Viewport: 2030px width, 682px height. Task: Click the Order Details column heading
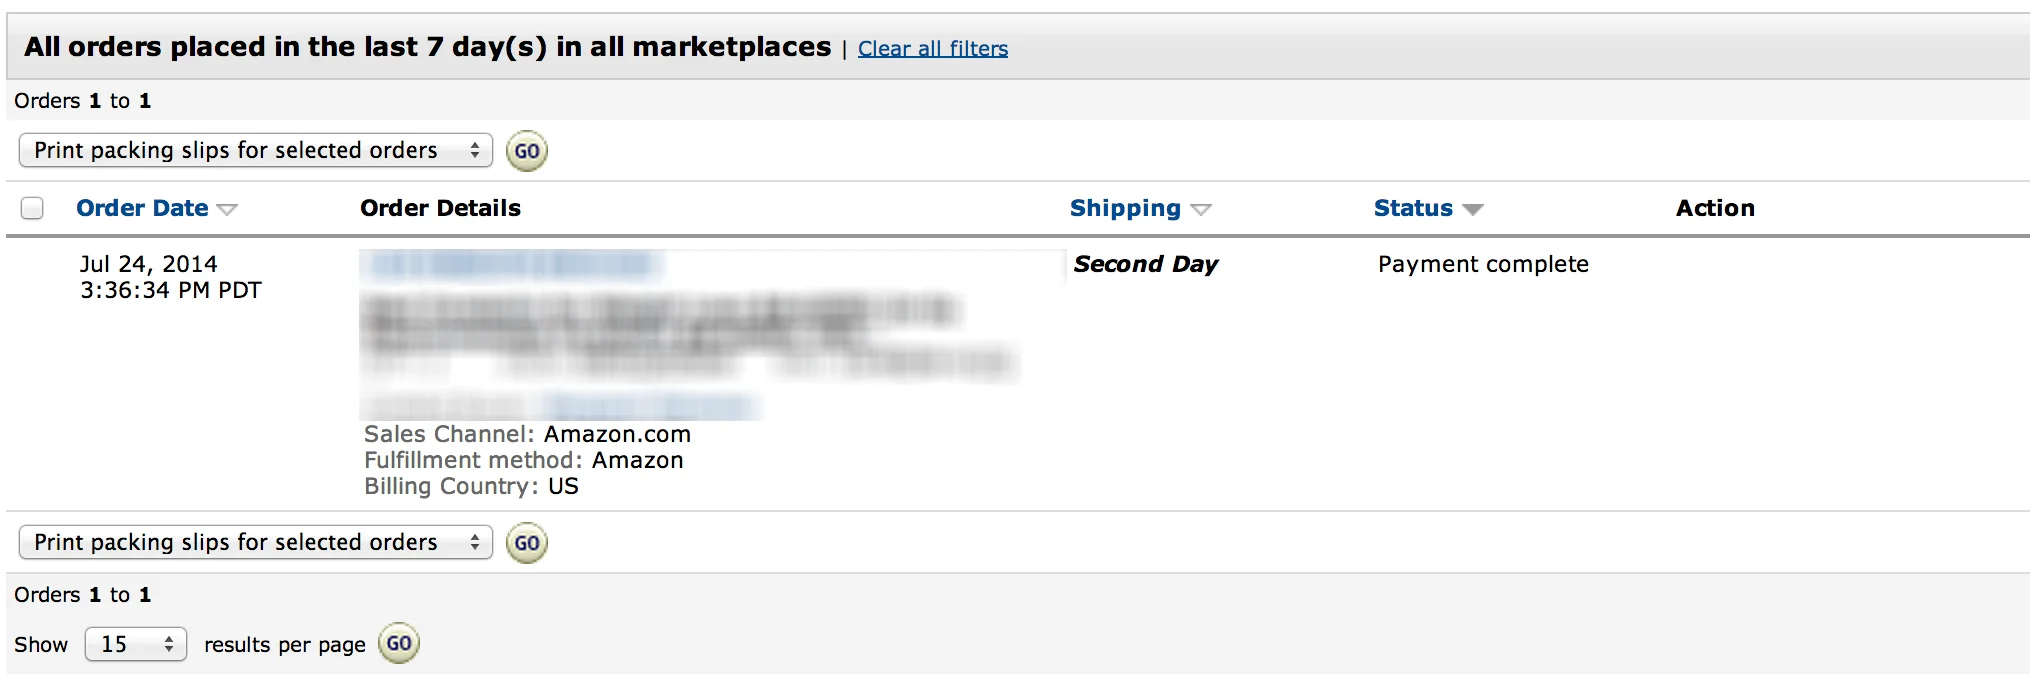point(440,208)
